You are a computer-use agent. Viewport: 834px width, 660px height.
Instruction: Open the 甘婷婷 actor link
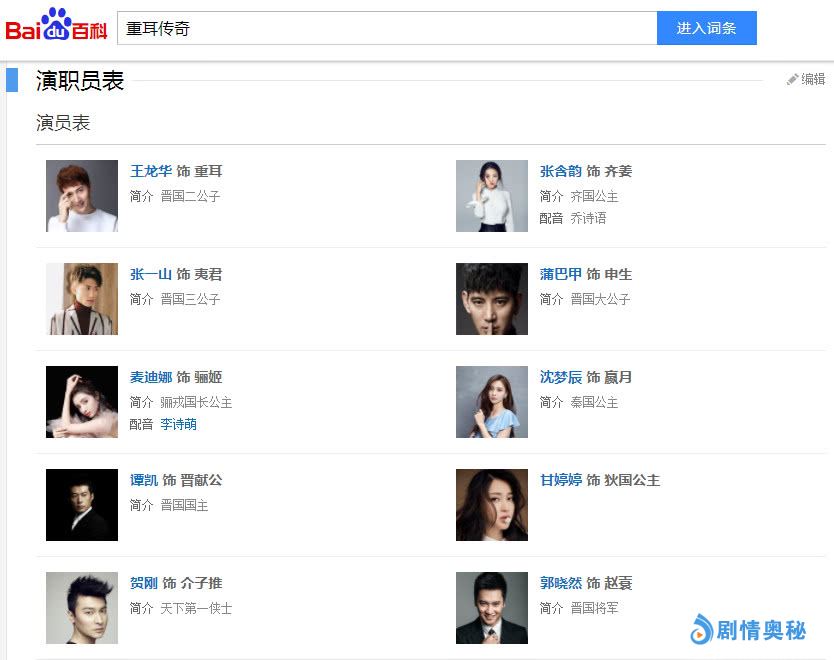click(x=561, y=480)
